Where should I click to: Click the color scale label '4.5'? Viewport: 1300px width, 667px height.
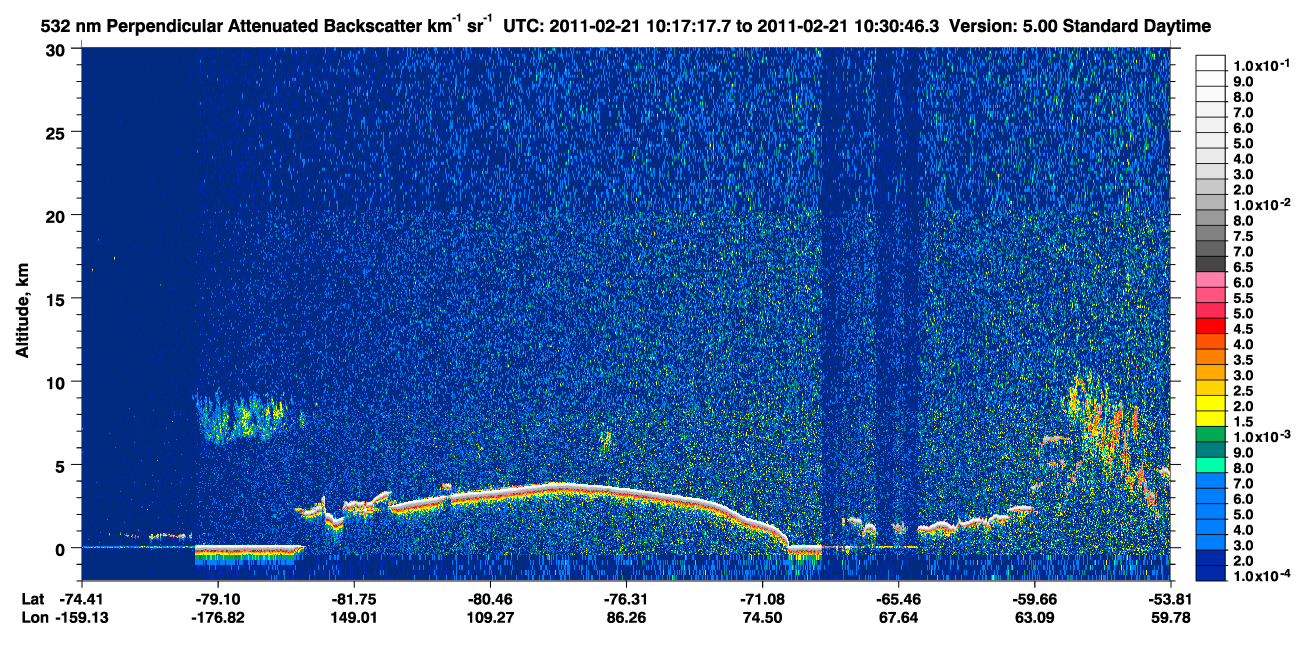[x=1243, y=329]
